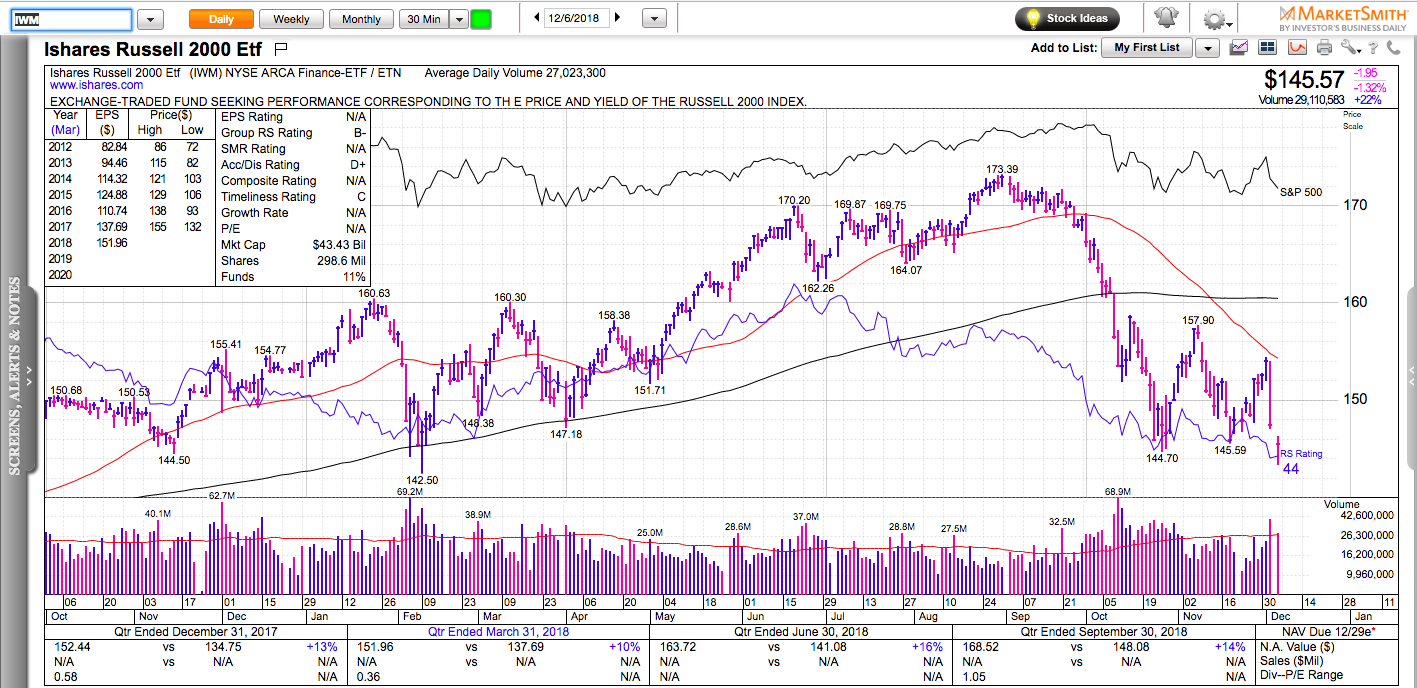The image size is (1417, 688).
Task: Click the 173.39 price high label
Action: 1002,169
